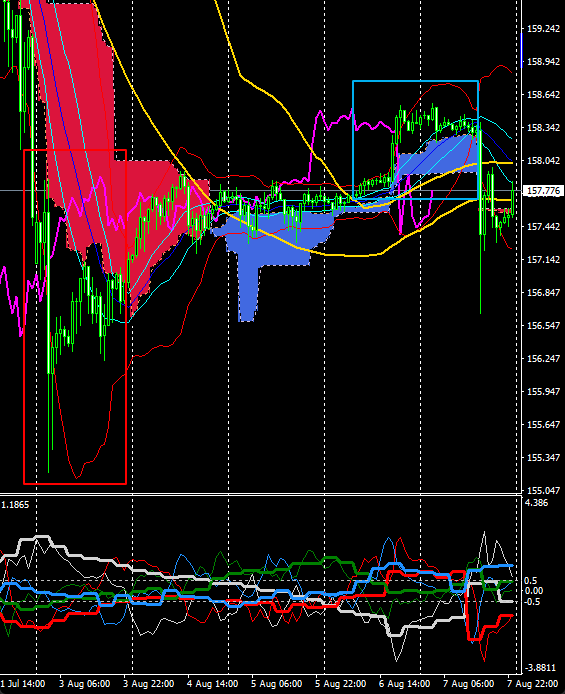Image resolution: width=565 pixels, height=694 pixels.
Task: Click the current price label 157.776
Action: 542,191
